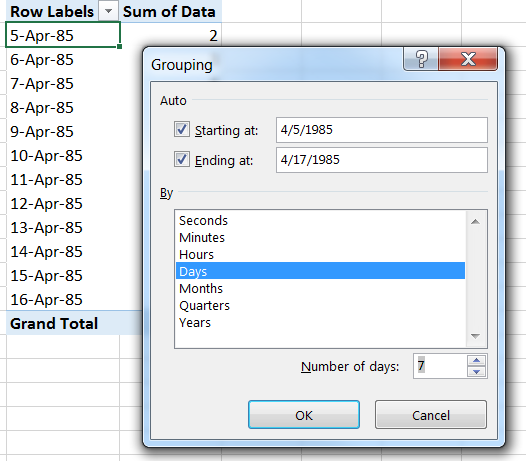Cancel the Grouping dialog
Image resolution: width=526 pixels, height=461 pixels.
431,415
